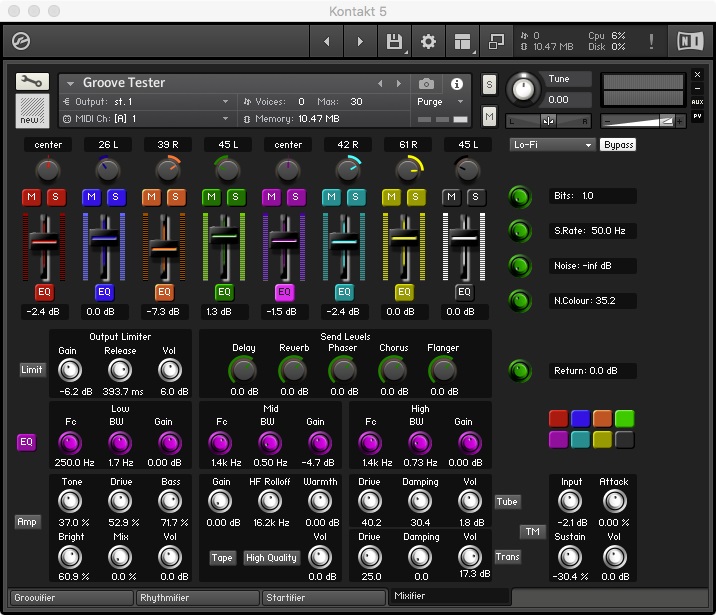Open the gear options icon
Viewport: 716px width, 615px height.
click(428, 42)
